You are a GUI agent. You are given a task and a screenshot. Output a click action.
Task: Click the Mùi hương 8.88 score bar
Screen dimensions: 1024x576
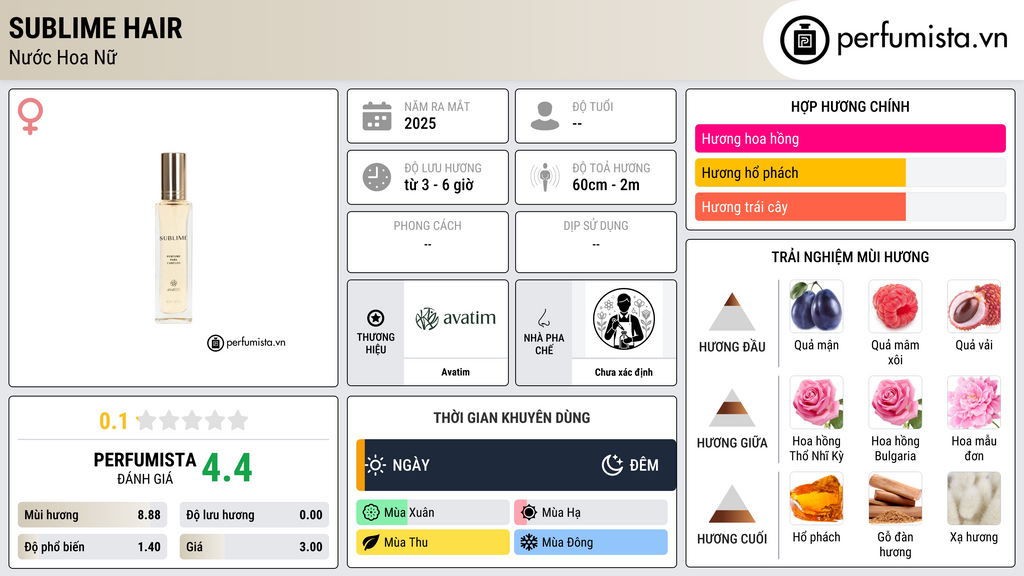pyautogui.click(x=92, y=515)
